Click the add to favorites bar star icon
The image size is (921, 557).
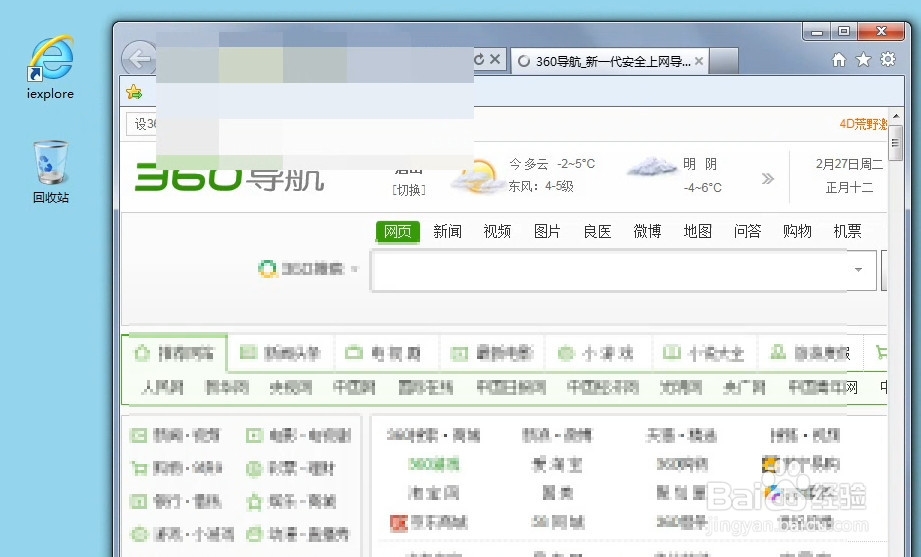pos(134,92)
